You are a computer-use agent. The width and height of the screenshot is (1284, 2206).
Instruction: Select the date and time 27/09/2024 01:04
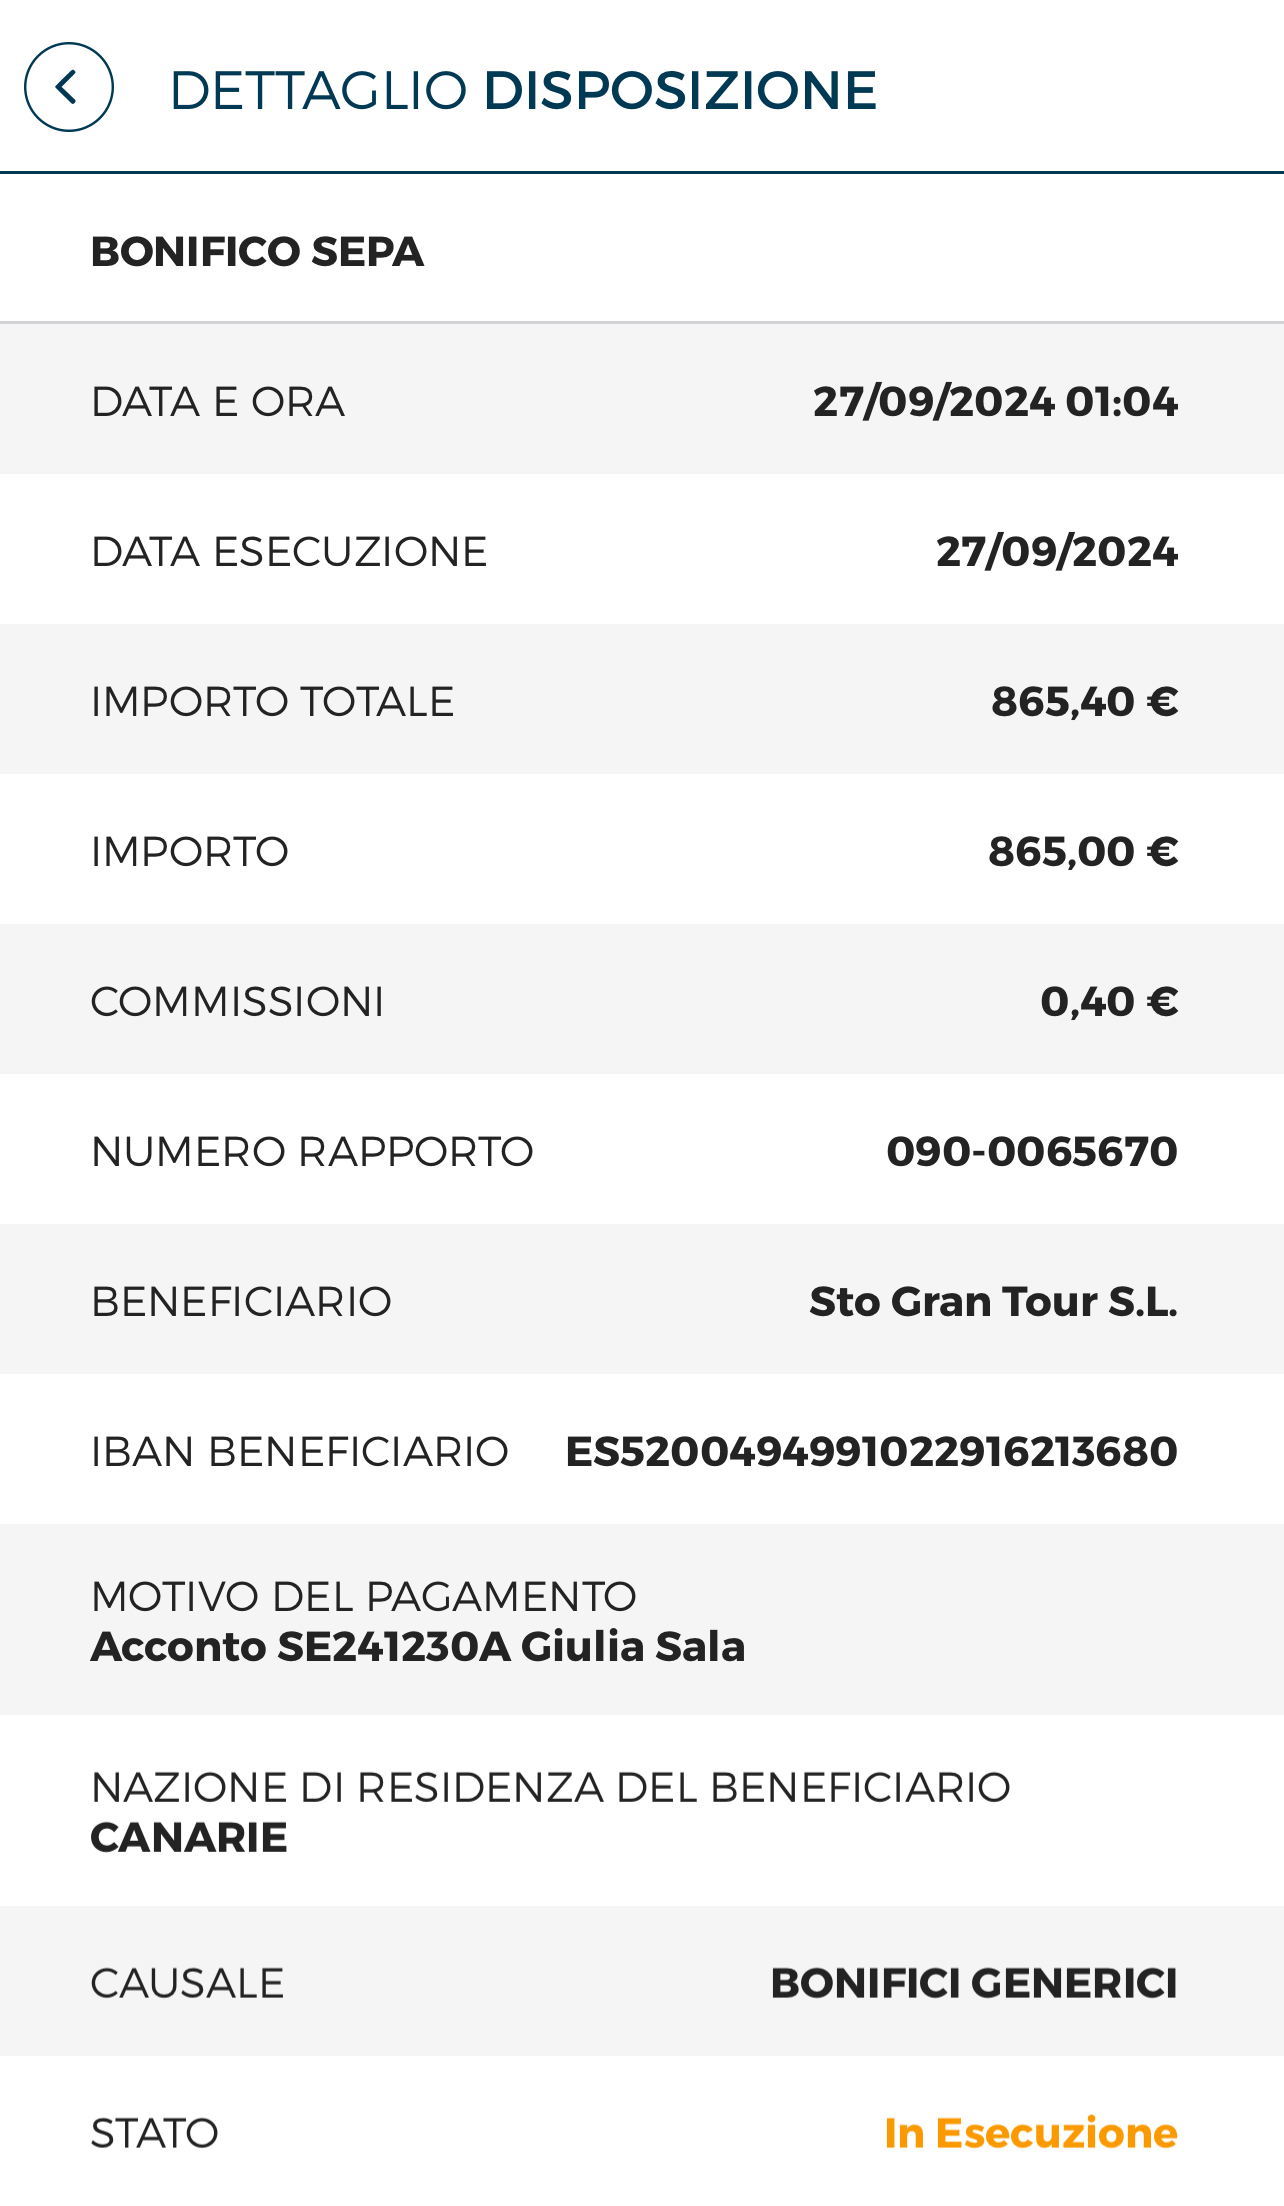click(995, 401)
